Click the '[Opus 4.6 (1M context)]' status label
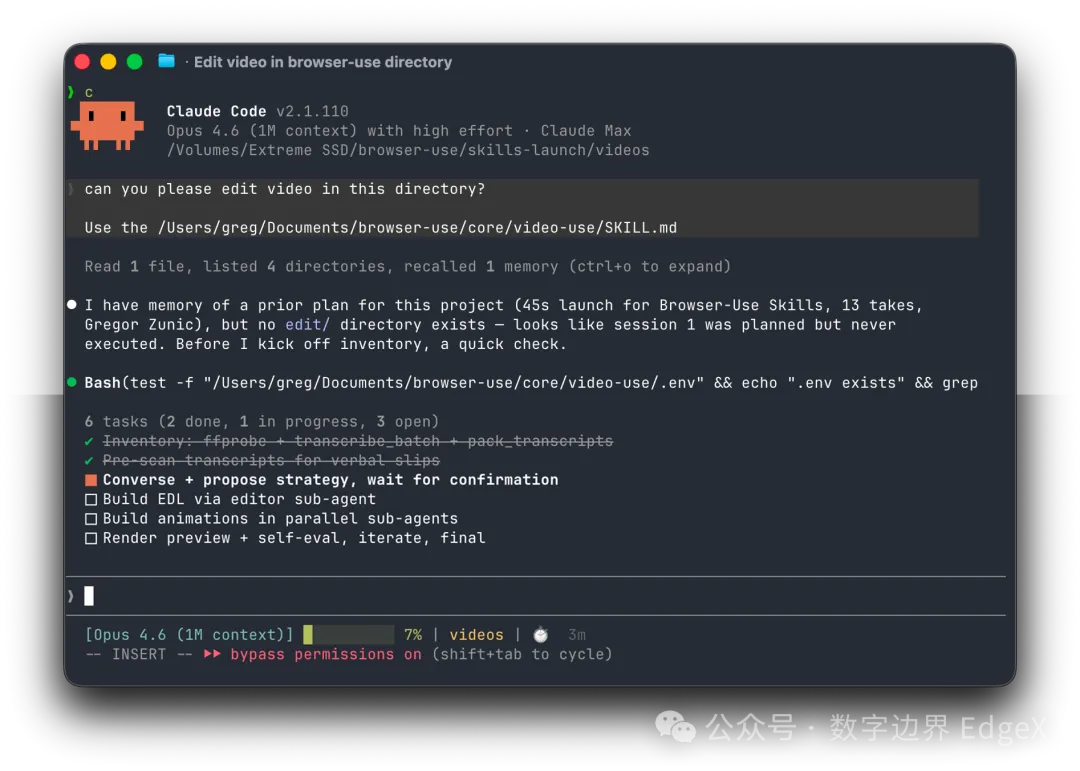The image size is (1080, 771). pos(189,635)
